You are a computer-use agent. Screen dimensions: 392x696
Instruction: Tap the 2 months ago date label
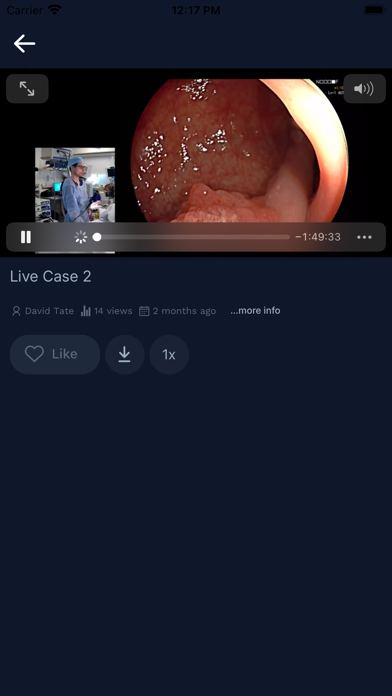(184, 311)
